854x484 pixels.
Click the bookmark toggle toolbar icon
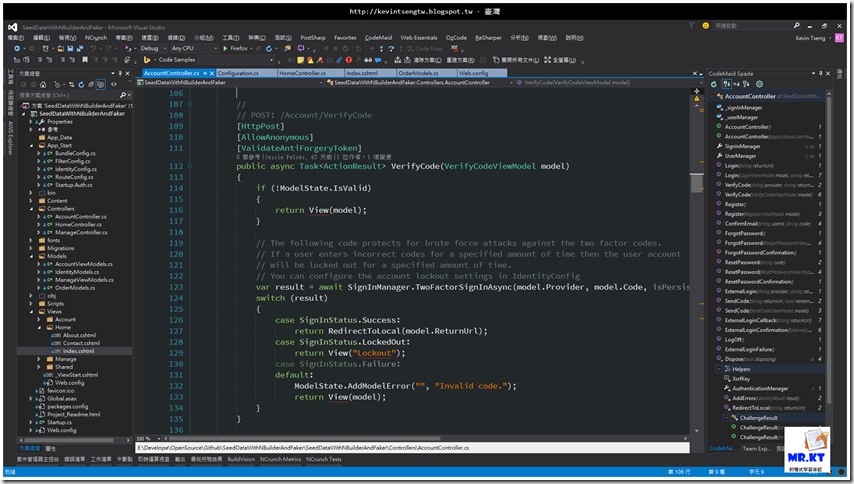[85, 60]
